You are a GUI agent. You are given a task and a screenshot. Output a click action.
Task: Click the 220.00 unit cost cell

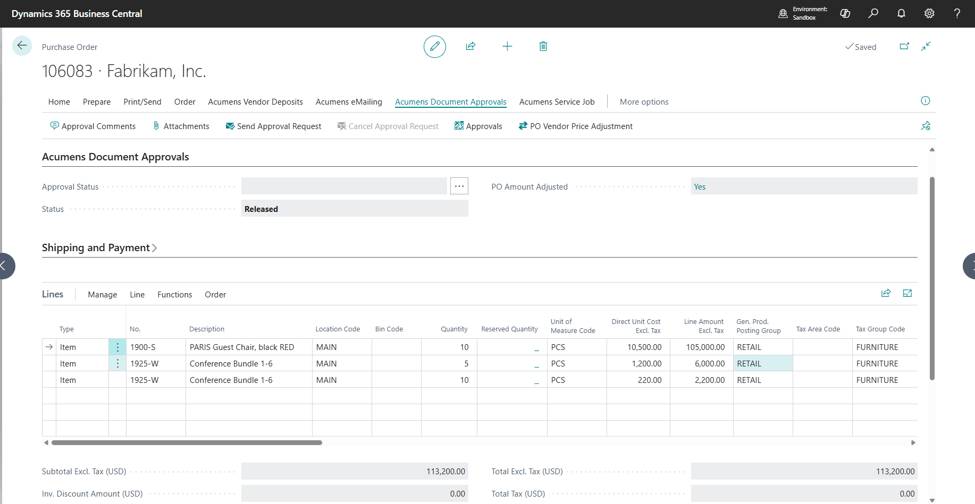(x=638, y=380)
